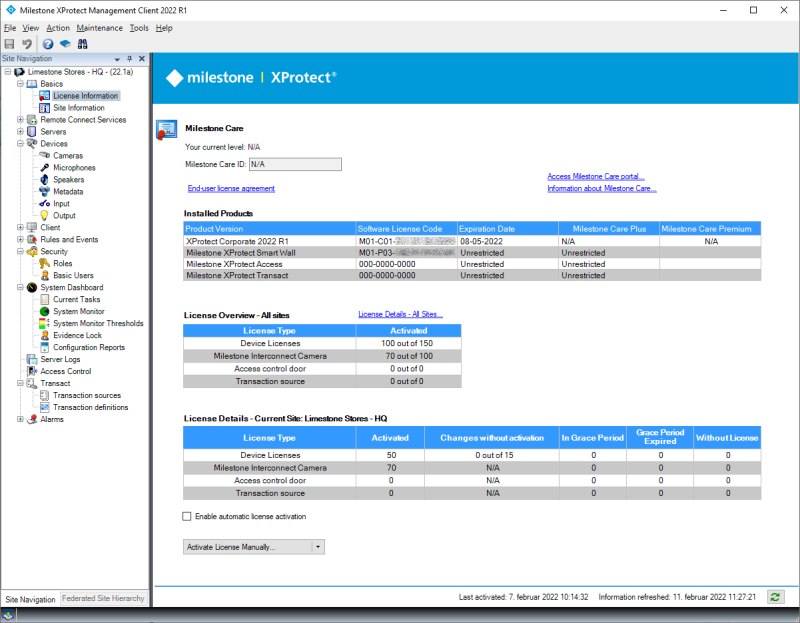The height and width of the screenshot is (623, 800).
Task: Click the Rules and Events icon
Action: click(32, 239)
